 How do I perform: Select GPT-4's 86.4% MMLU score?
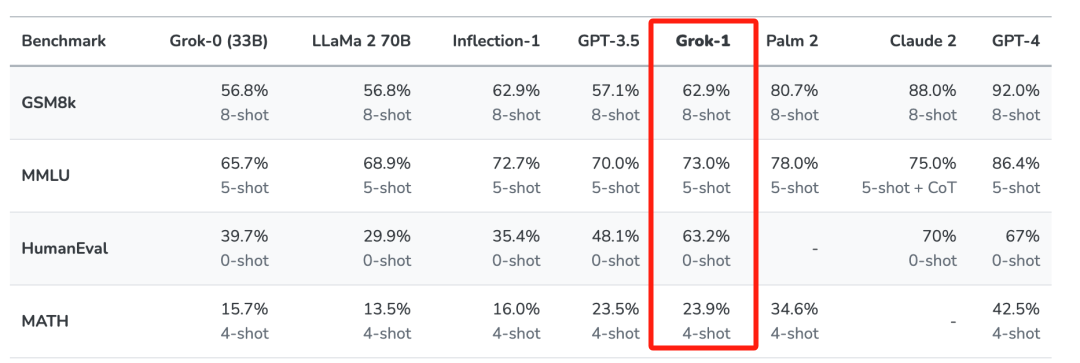point(1016,163)
